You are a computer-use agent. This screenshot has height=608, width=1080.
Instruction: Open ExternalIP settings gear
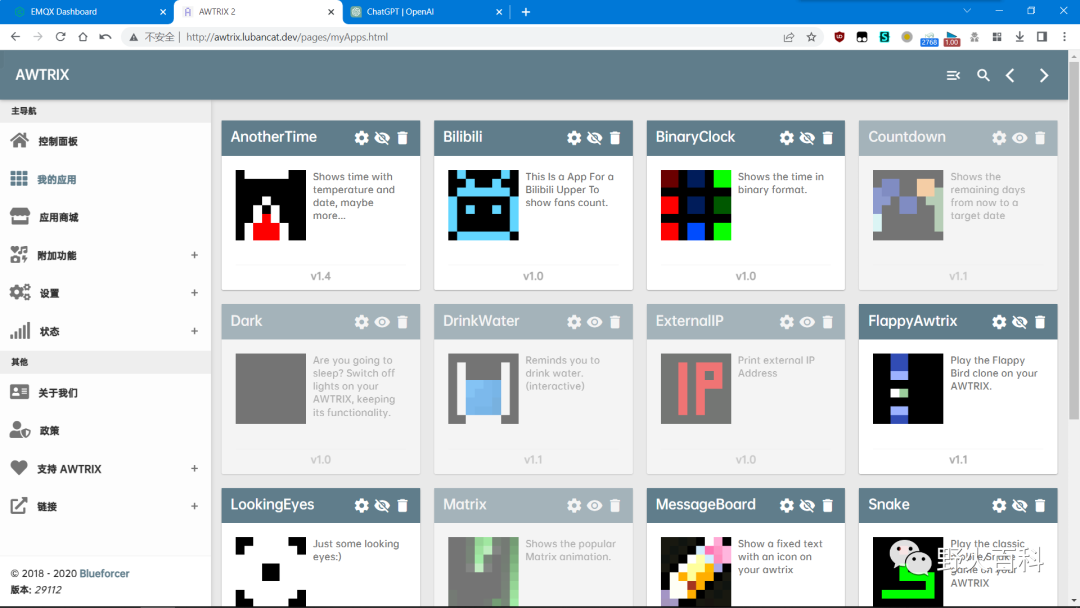[x=787, y=322]
